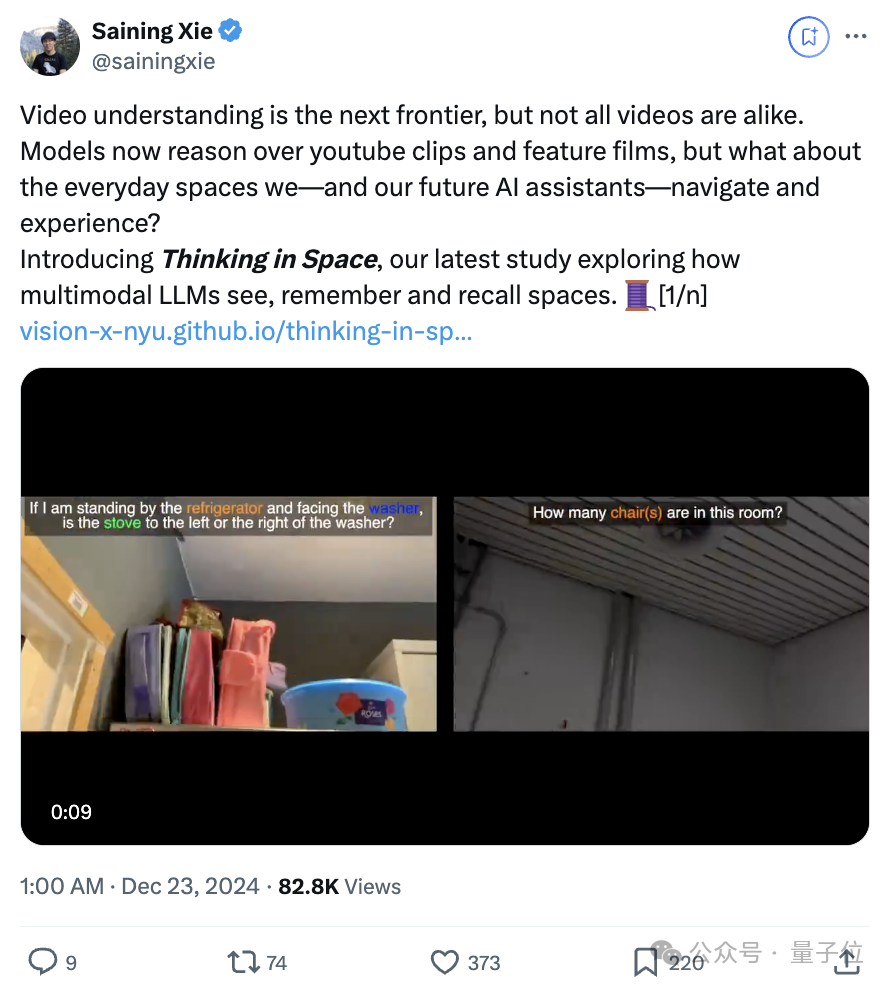Click the 9 replies count
The height and width of the screenshot is (988, 892).
(x=71, y=961)
